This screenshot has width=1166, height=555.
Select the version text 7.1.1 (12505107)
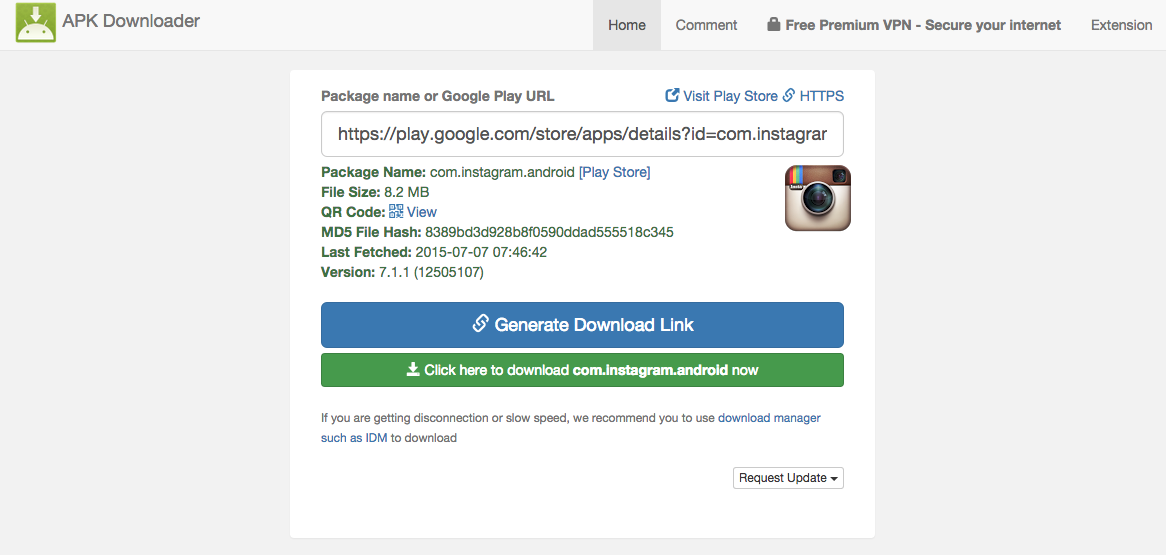coord(431,272)
